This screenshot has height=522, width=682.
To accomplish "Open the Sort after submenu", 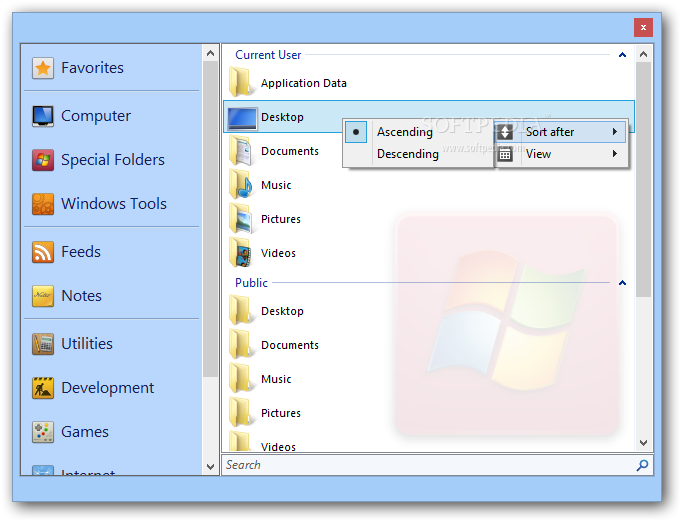I will click(562, 132).
